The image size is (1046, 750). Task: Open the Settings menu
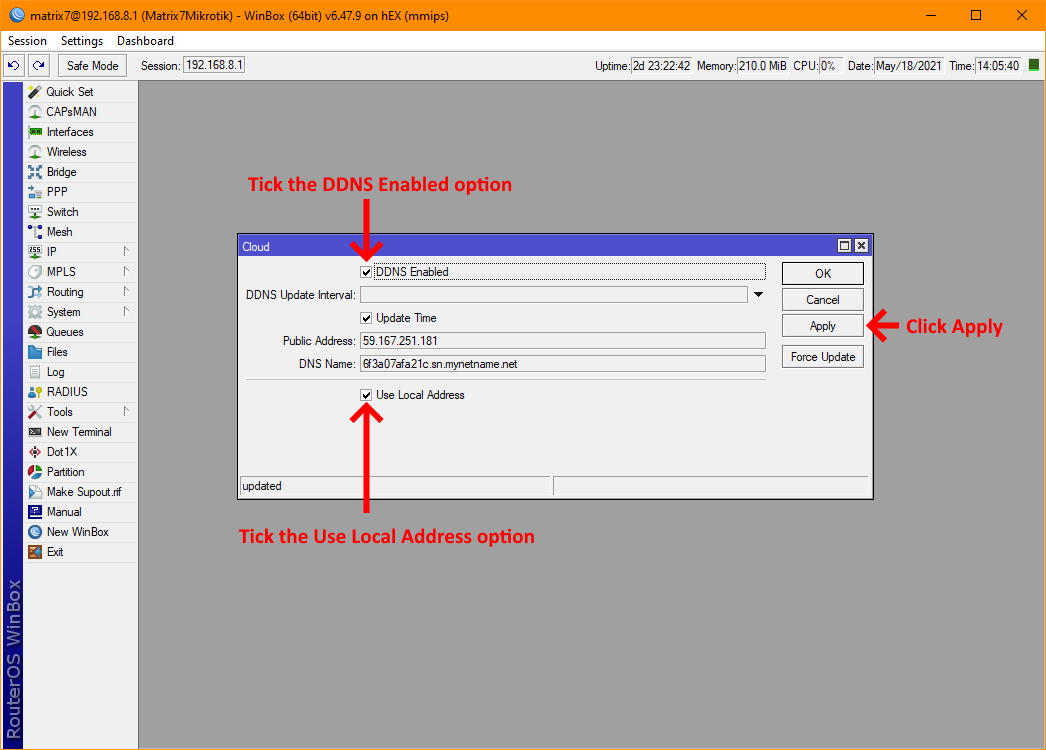[82, 41]
